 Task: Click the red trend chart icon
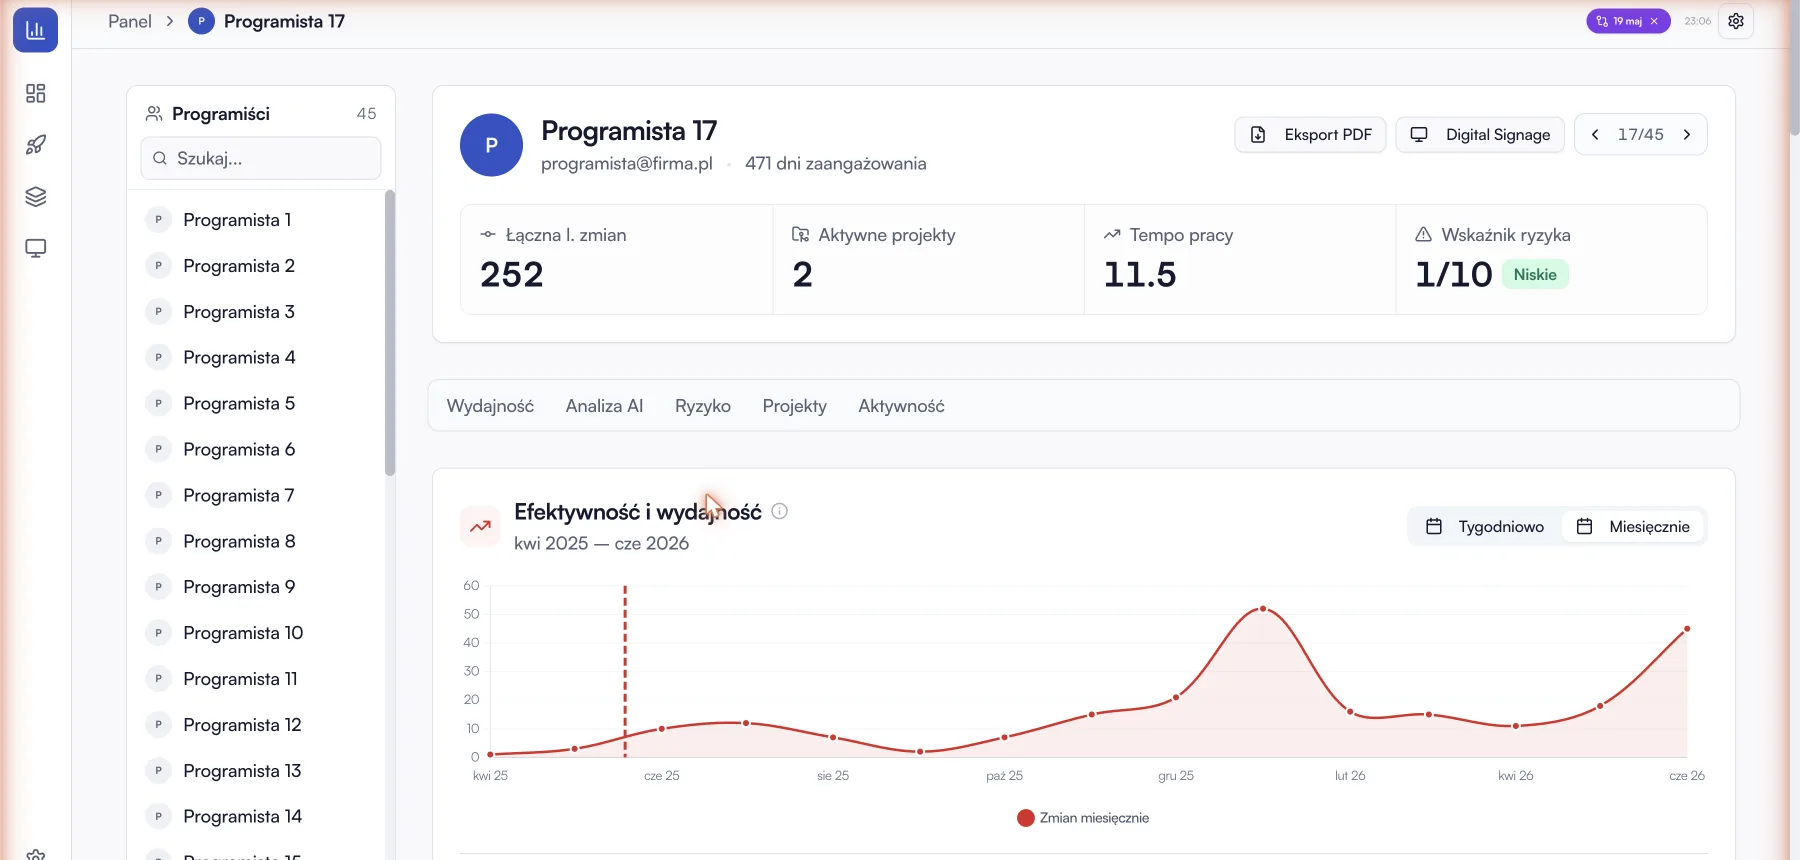tap(480, 526)
